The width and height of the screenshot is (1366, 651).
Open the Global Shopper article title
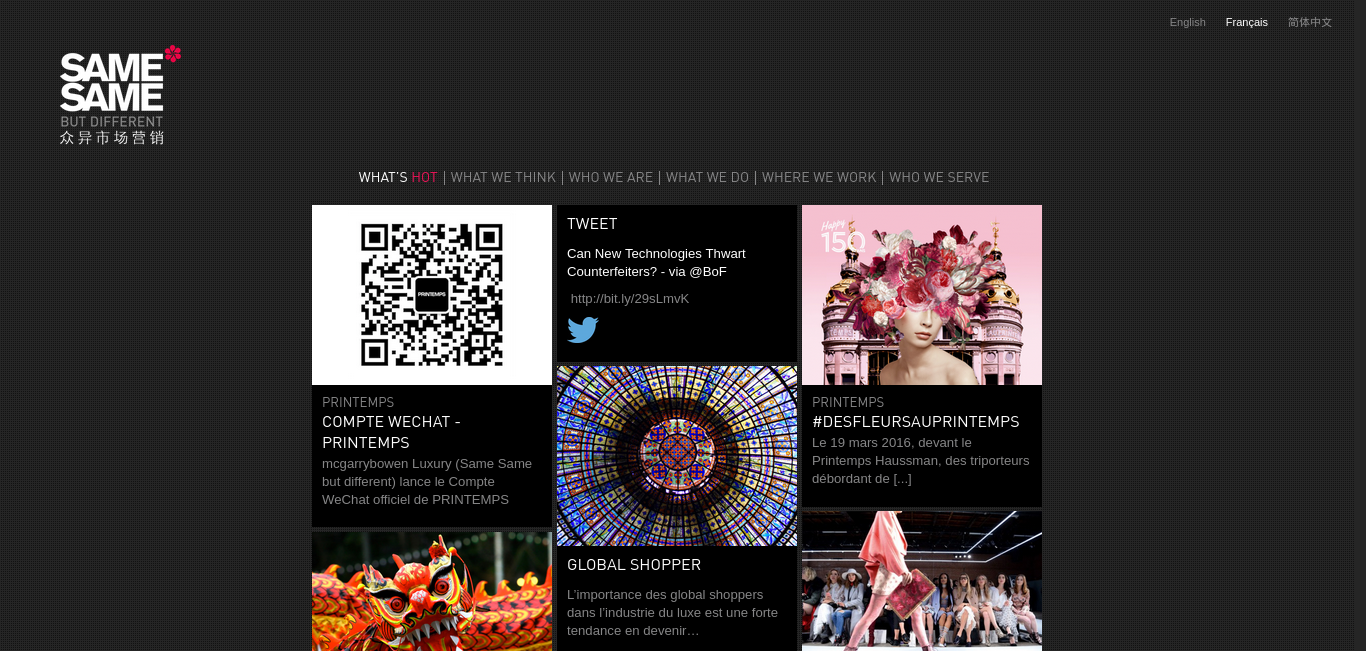pos(634,565)
